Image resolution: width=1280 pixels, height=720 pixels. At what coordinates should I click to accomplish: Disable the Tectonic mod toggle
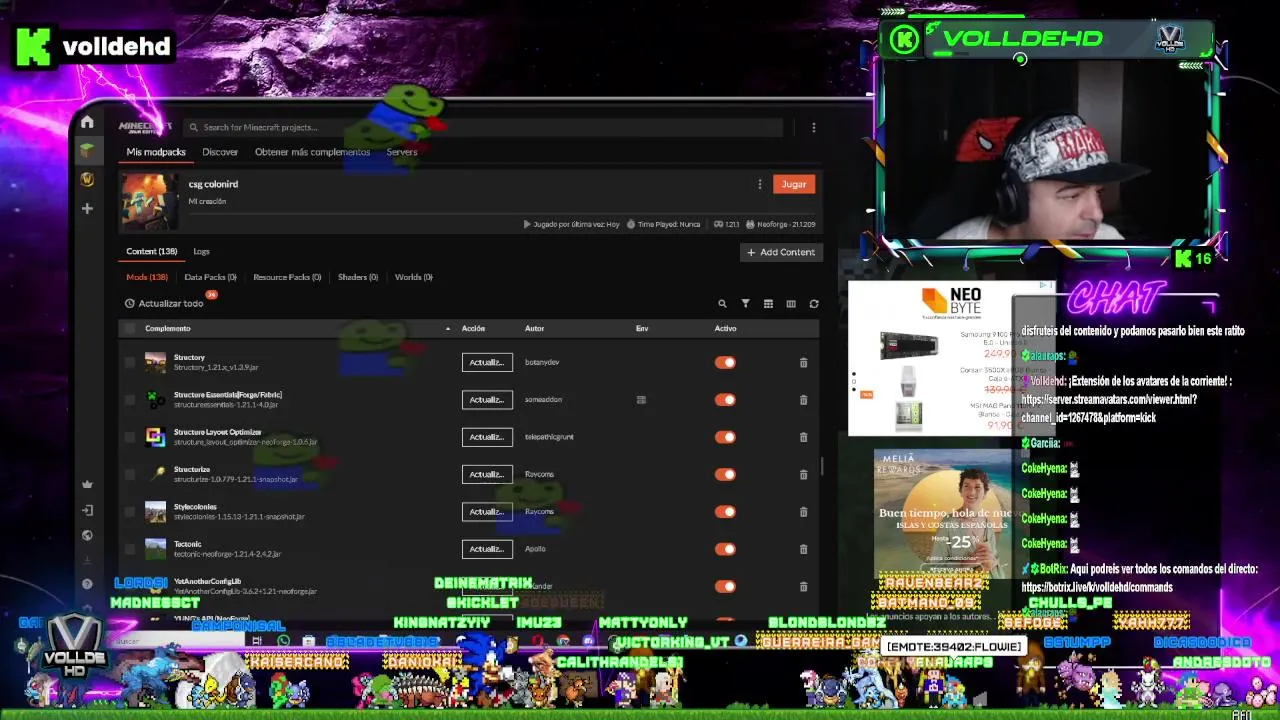point(725,549)
